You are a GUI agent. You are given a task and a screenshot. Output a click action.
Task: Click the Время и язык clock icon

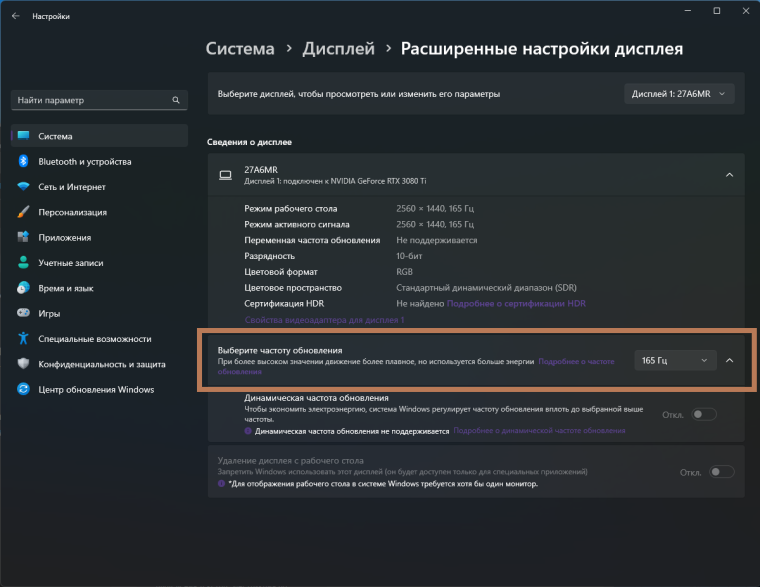pyautogui.click(x=23, y=288)
